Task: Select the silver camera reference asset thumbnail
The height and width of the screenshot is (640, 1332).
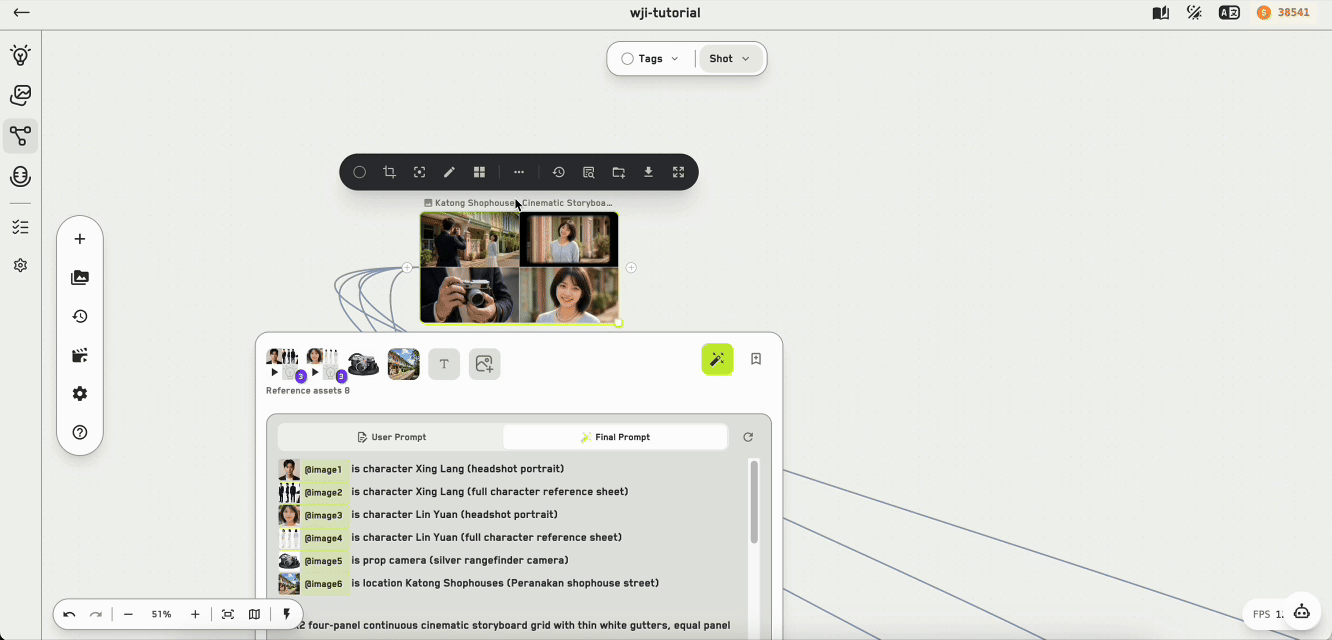Action: [363, 364]
